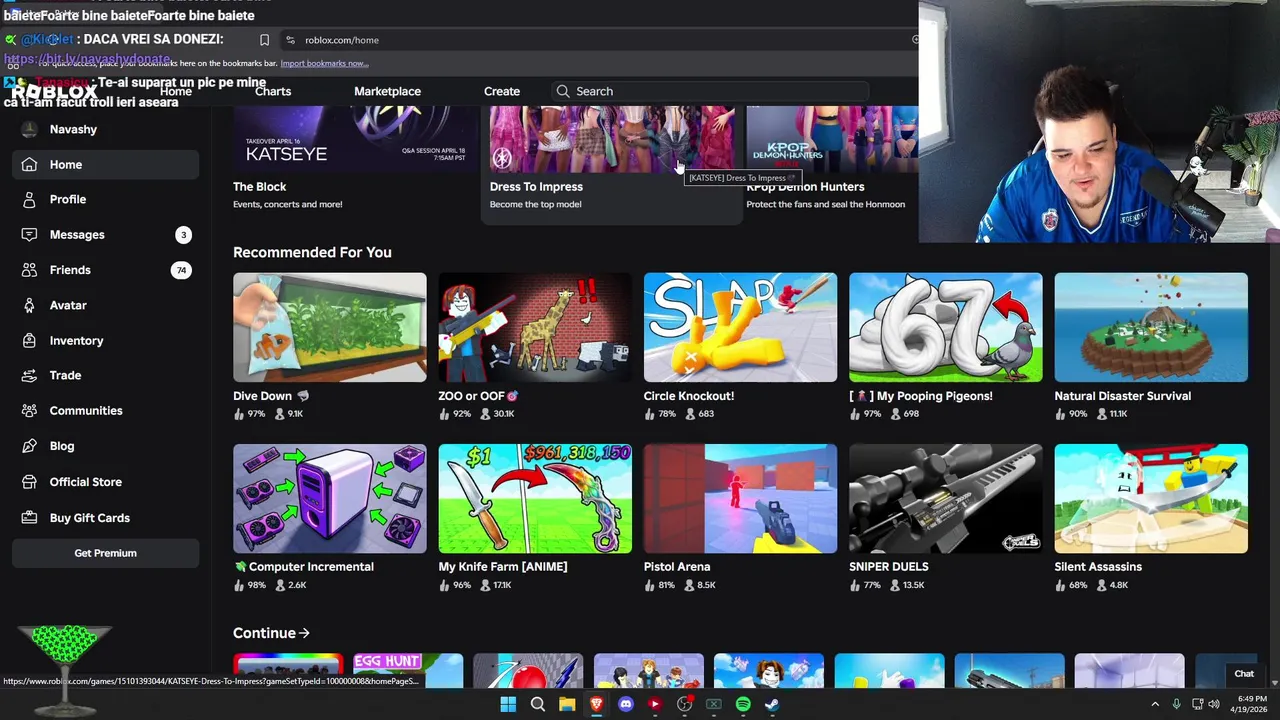Focus the Roblox Search input field
The image size is (1280, 720).
point(710,91)
